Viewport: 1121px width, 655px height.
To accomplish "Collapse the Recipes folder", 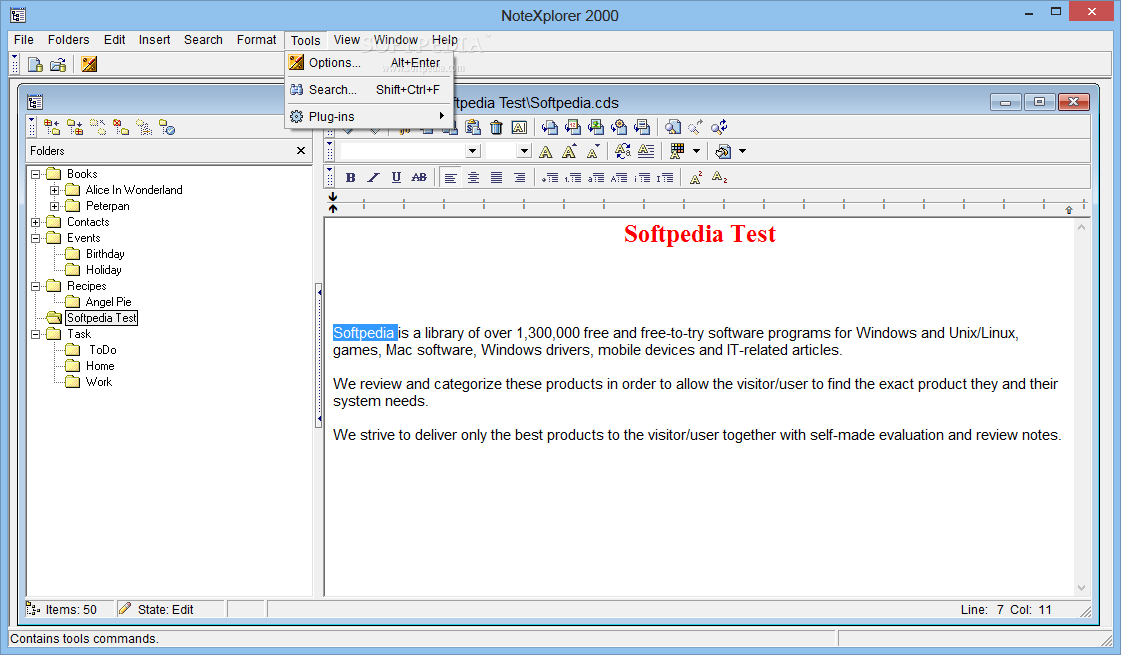I will tap(35, 286).
